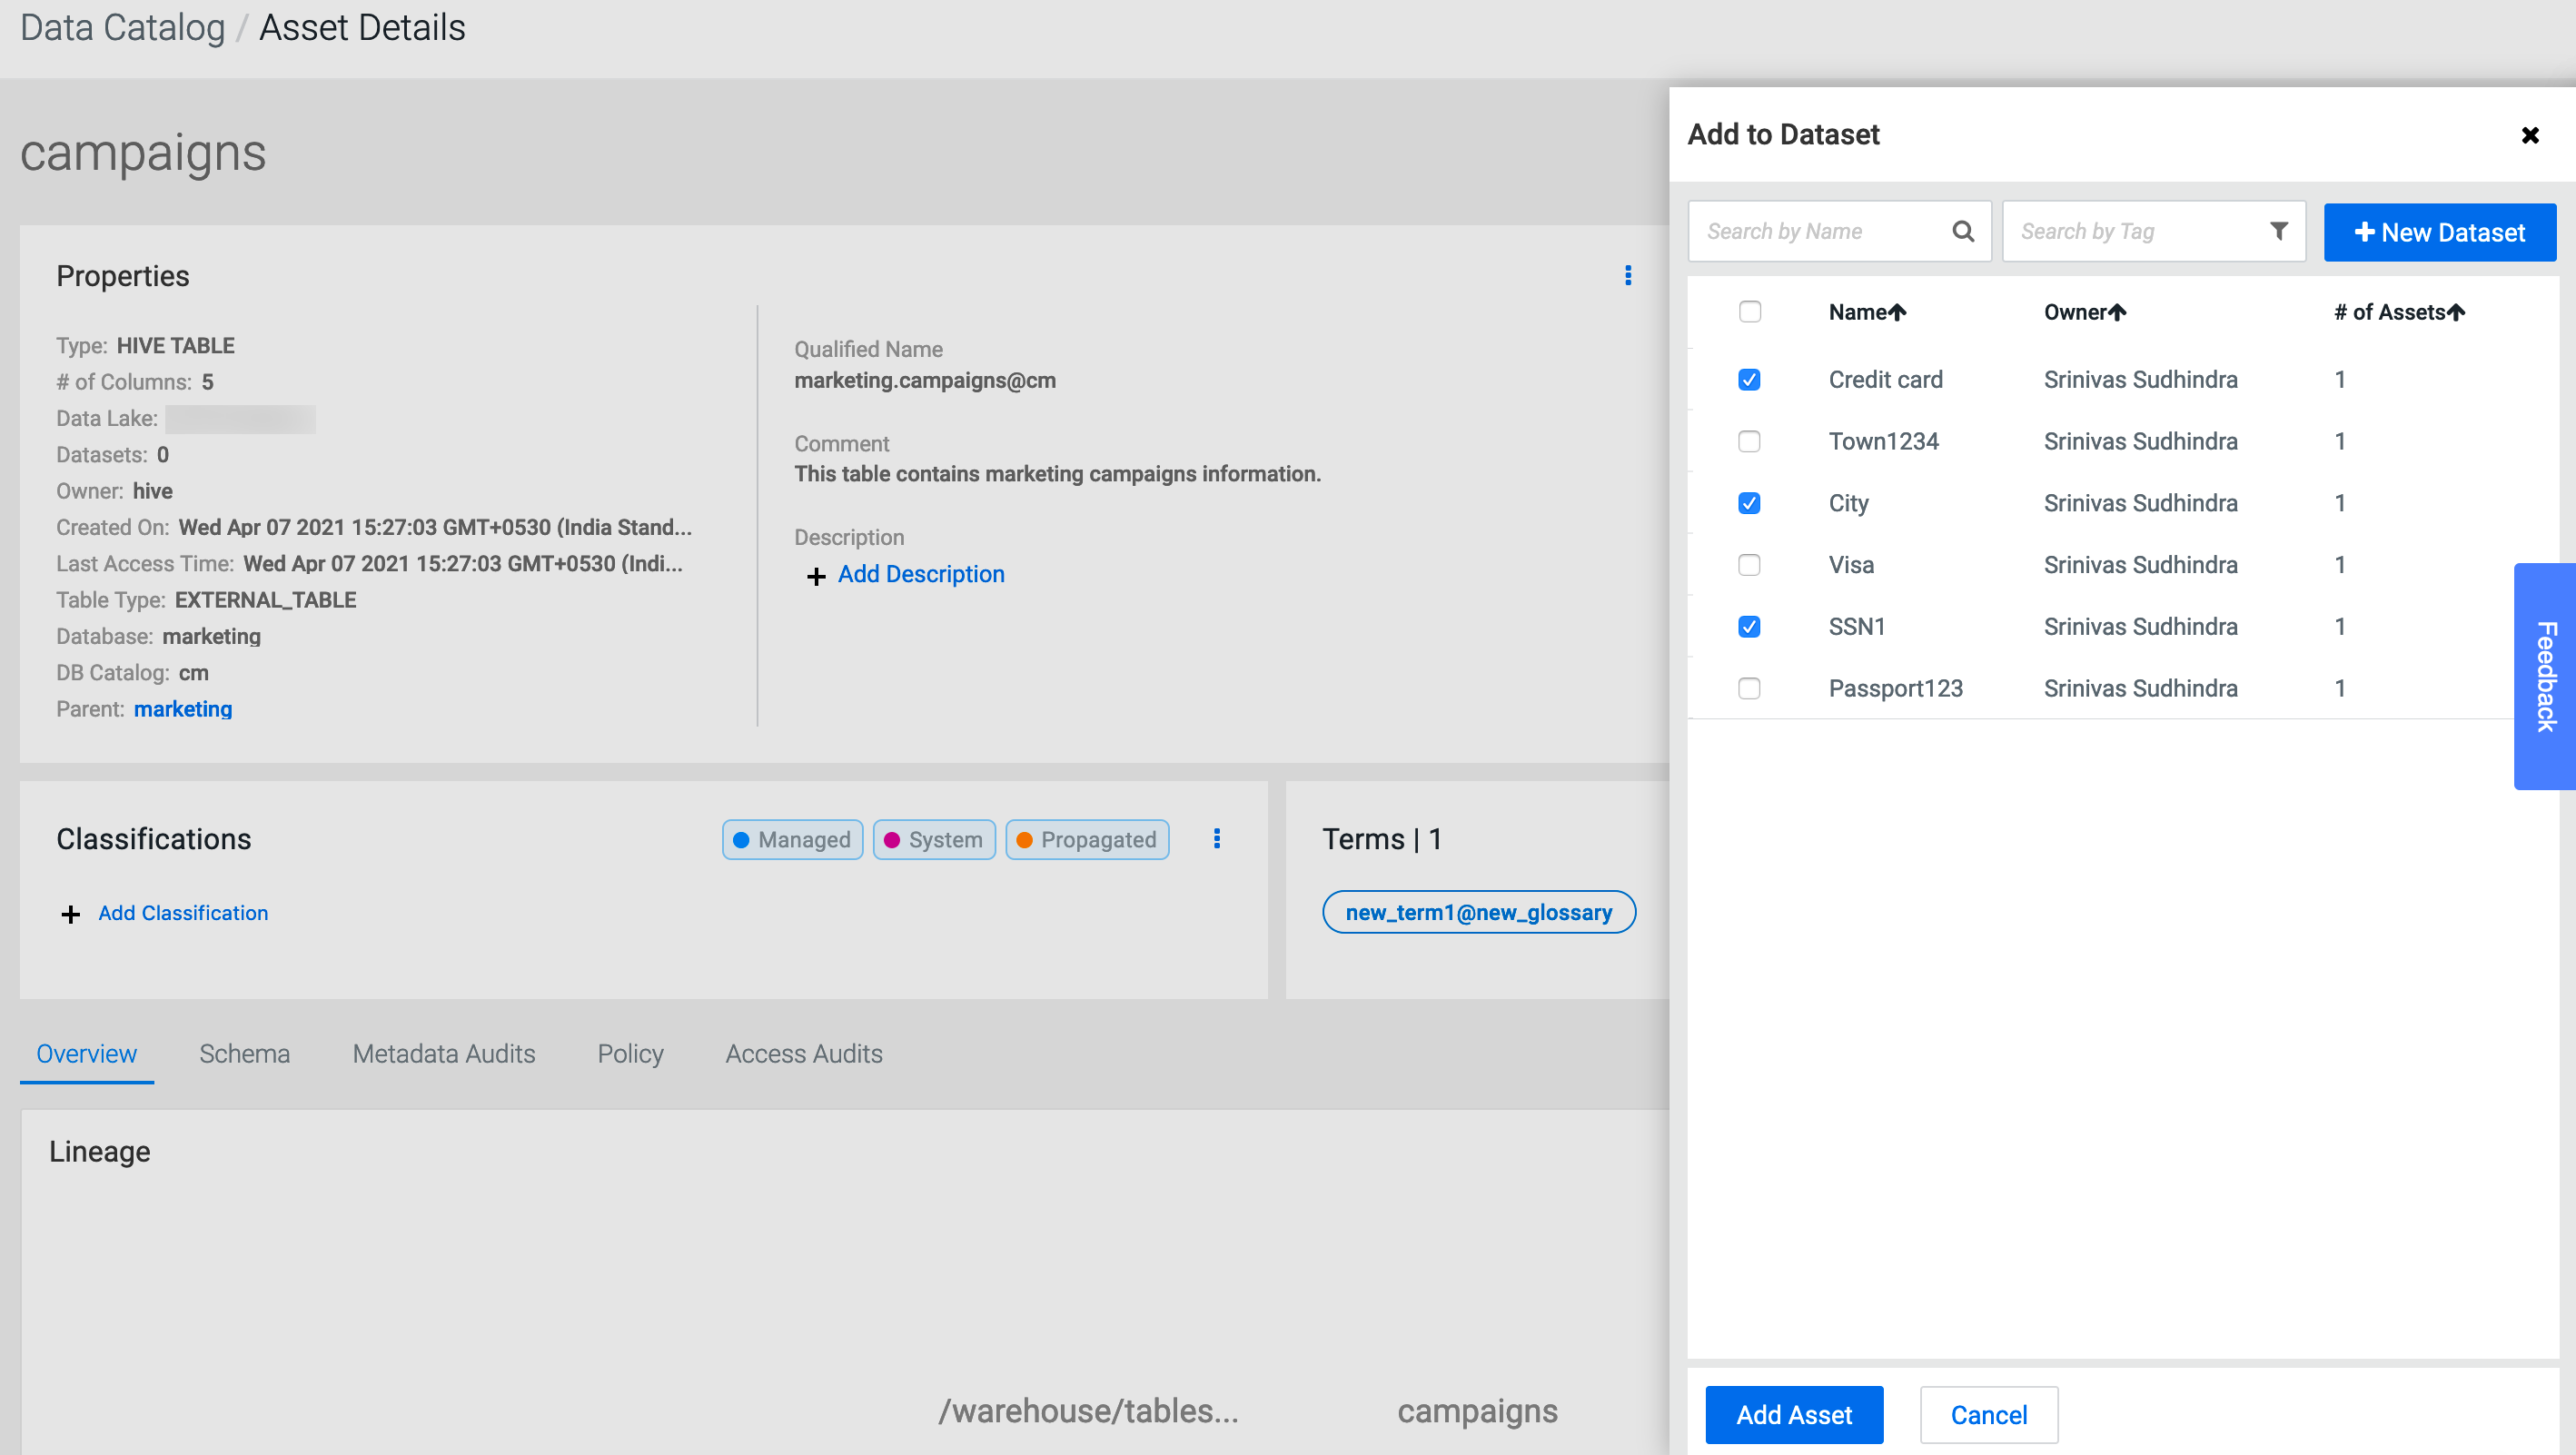Click the Add Description link
Image resolution: width=2576 pixels, height=1455 pixels.
click(x=921, y=574)
